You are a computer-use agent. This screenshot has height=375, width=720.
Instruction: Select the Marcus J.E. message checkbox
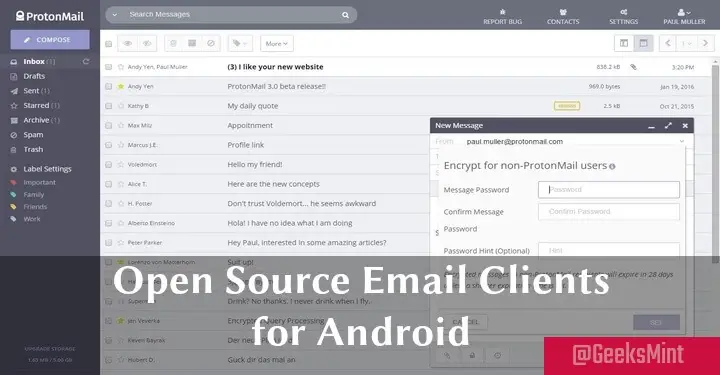click(x=108, y=145)
